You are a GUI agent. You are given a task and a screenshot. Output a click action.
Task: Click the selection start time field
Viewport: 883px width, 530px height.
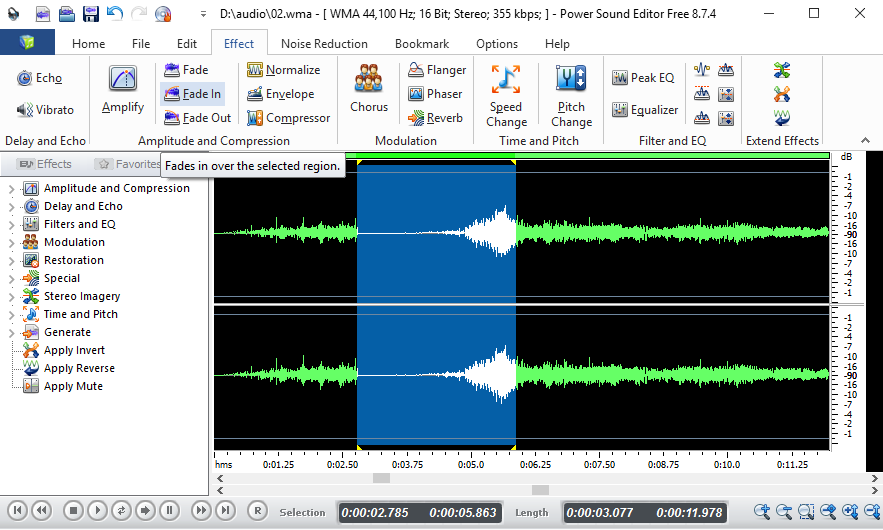click(x=375, y=513)
